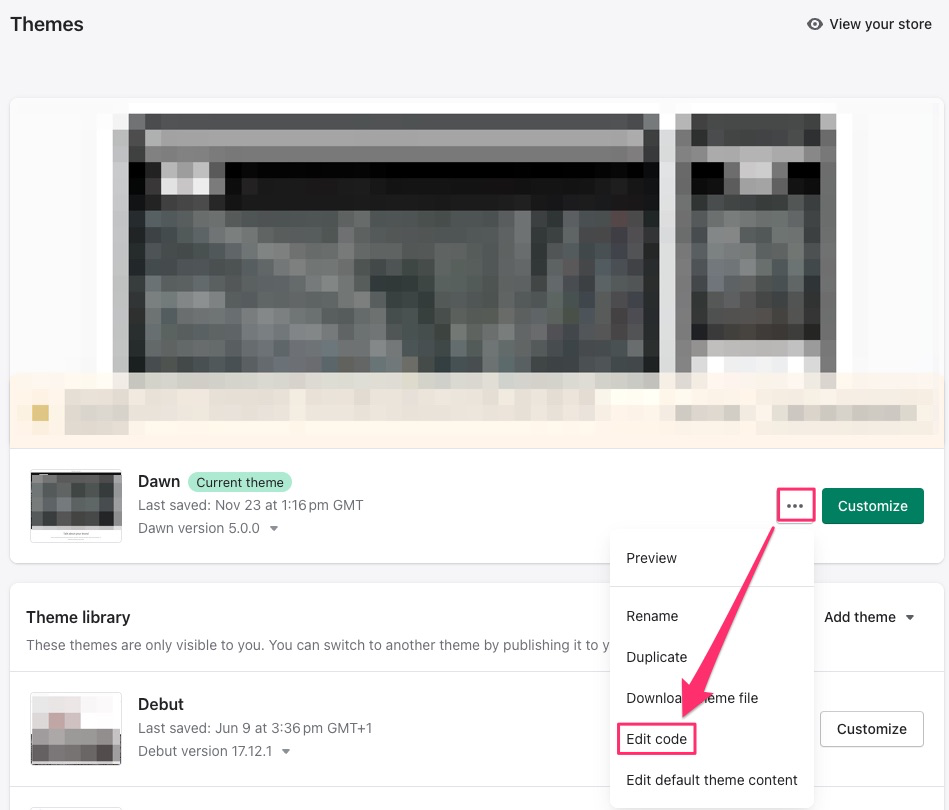Image resolution: width=949 pixels, height=810 pixels.
Task: Click the eye icon beside View your store
Action: 815,24
